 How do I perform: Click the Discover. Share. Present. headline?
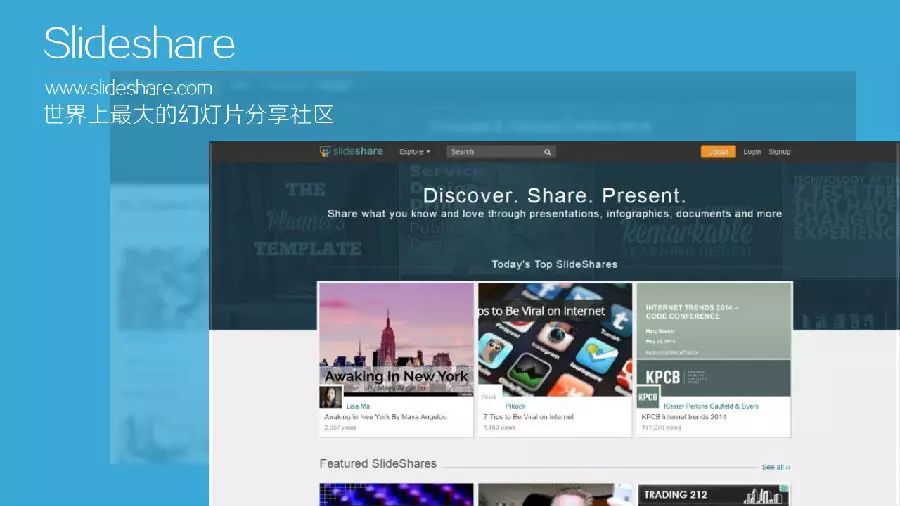click(554, 196)
